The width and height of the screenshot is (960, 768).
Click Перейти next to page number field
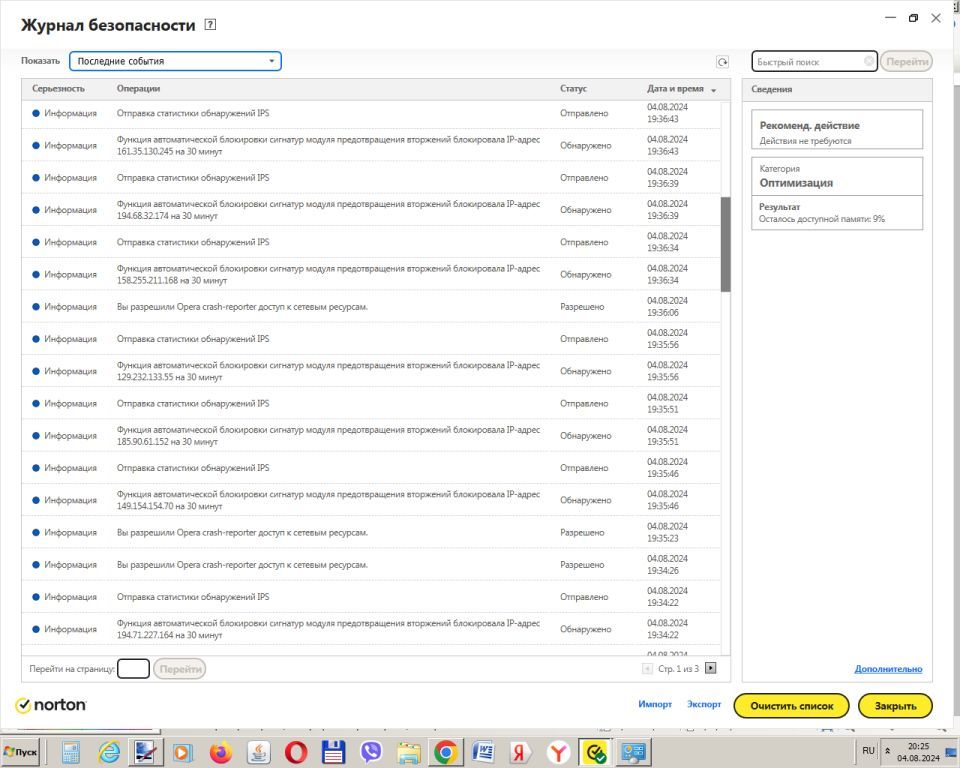pos(179,669)
